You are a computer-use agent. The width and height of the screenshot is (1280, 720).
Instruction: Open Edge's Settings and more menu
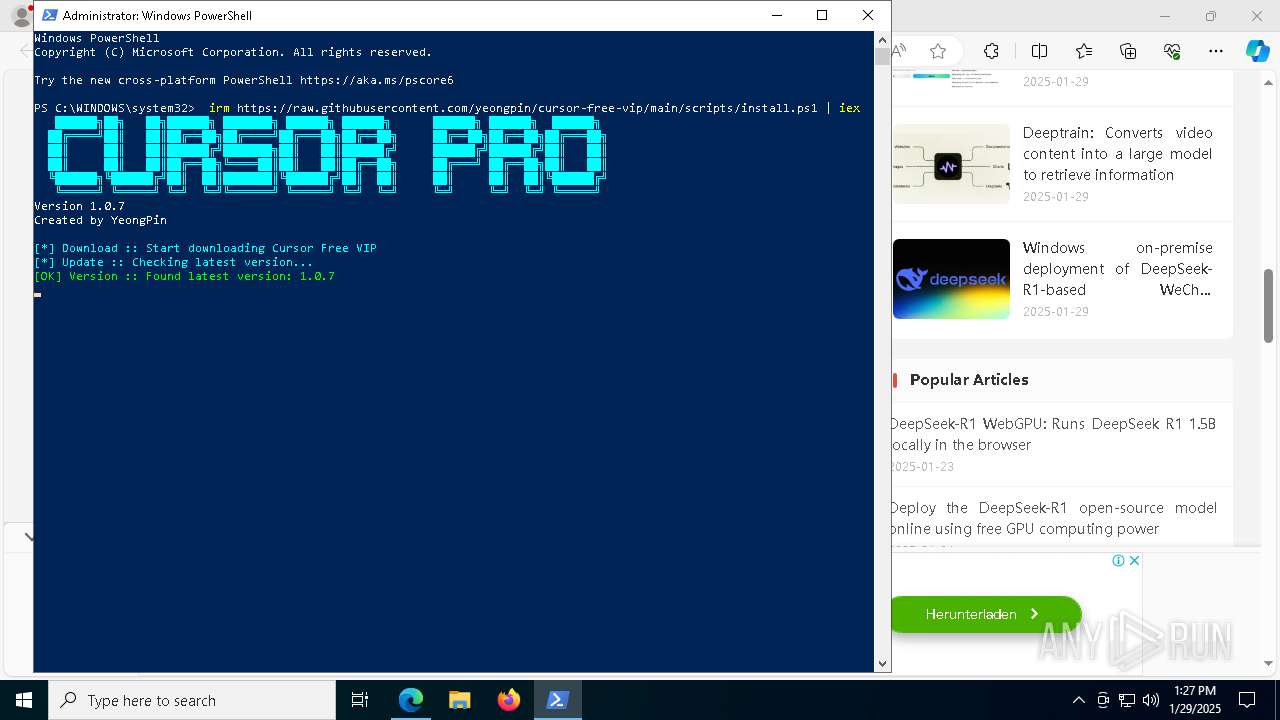pos(1216,51)
